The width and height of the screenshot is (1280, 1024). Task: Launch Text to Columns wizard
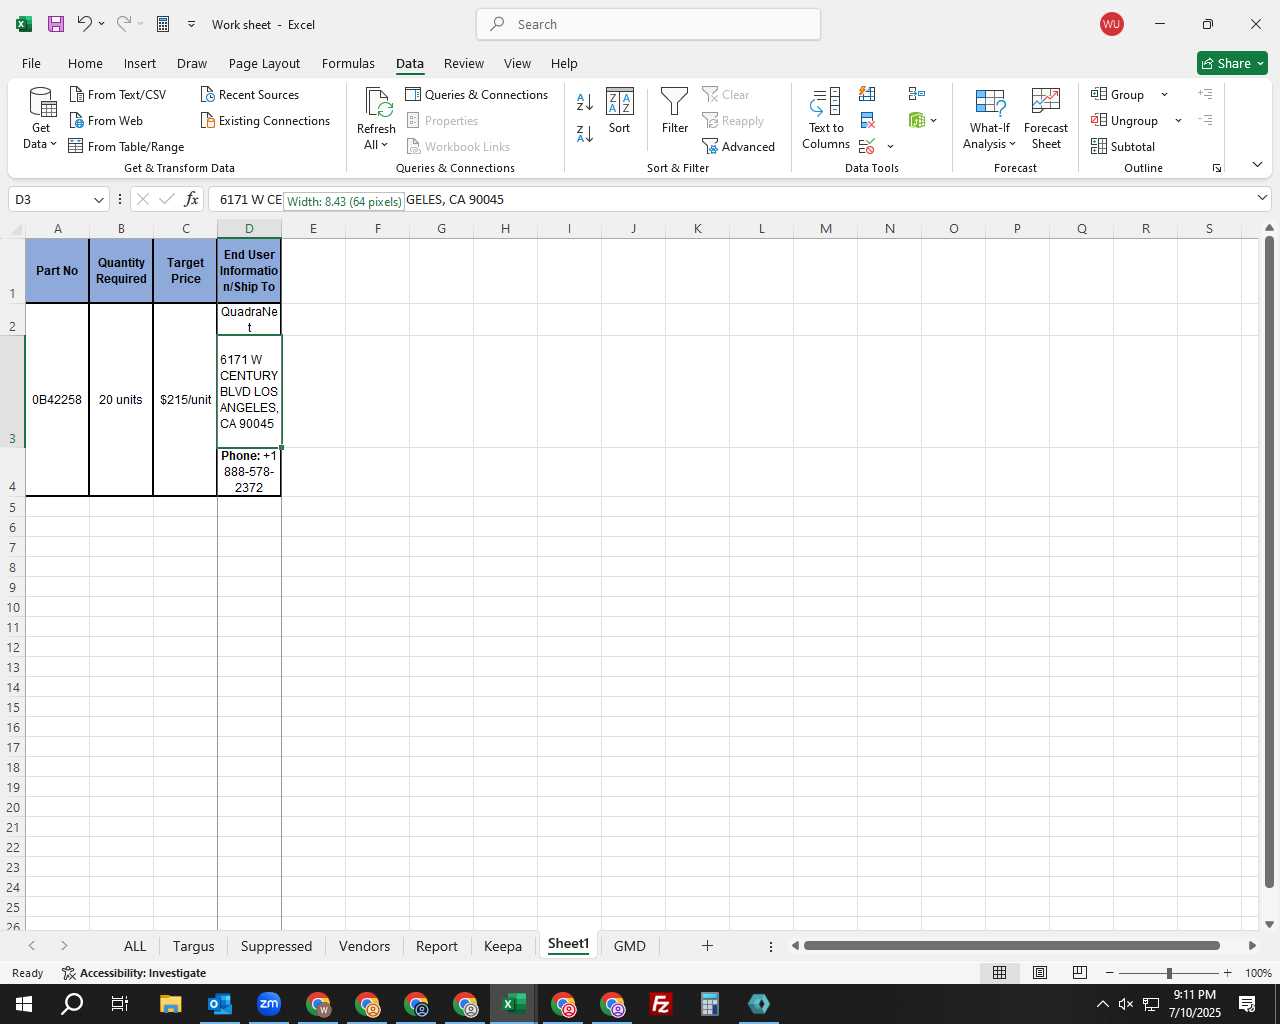coord(826,118)
